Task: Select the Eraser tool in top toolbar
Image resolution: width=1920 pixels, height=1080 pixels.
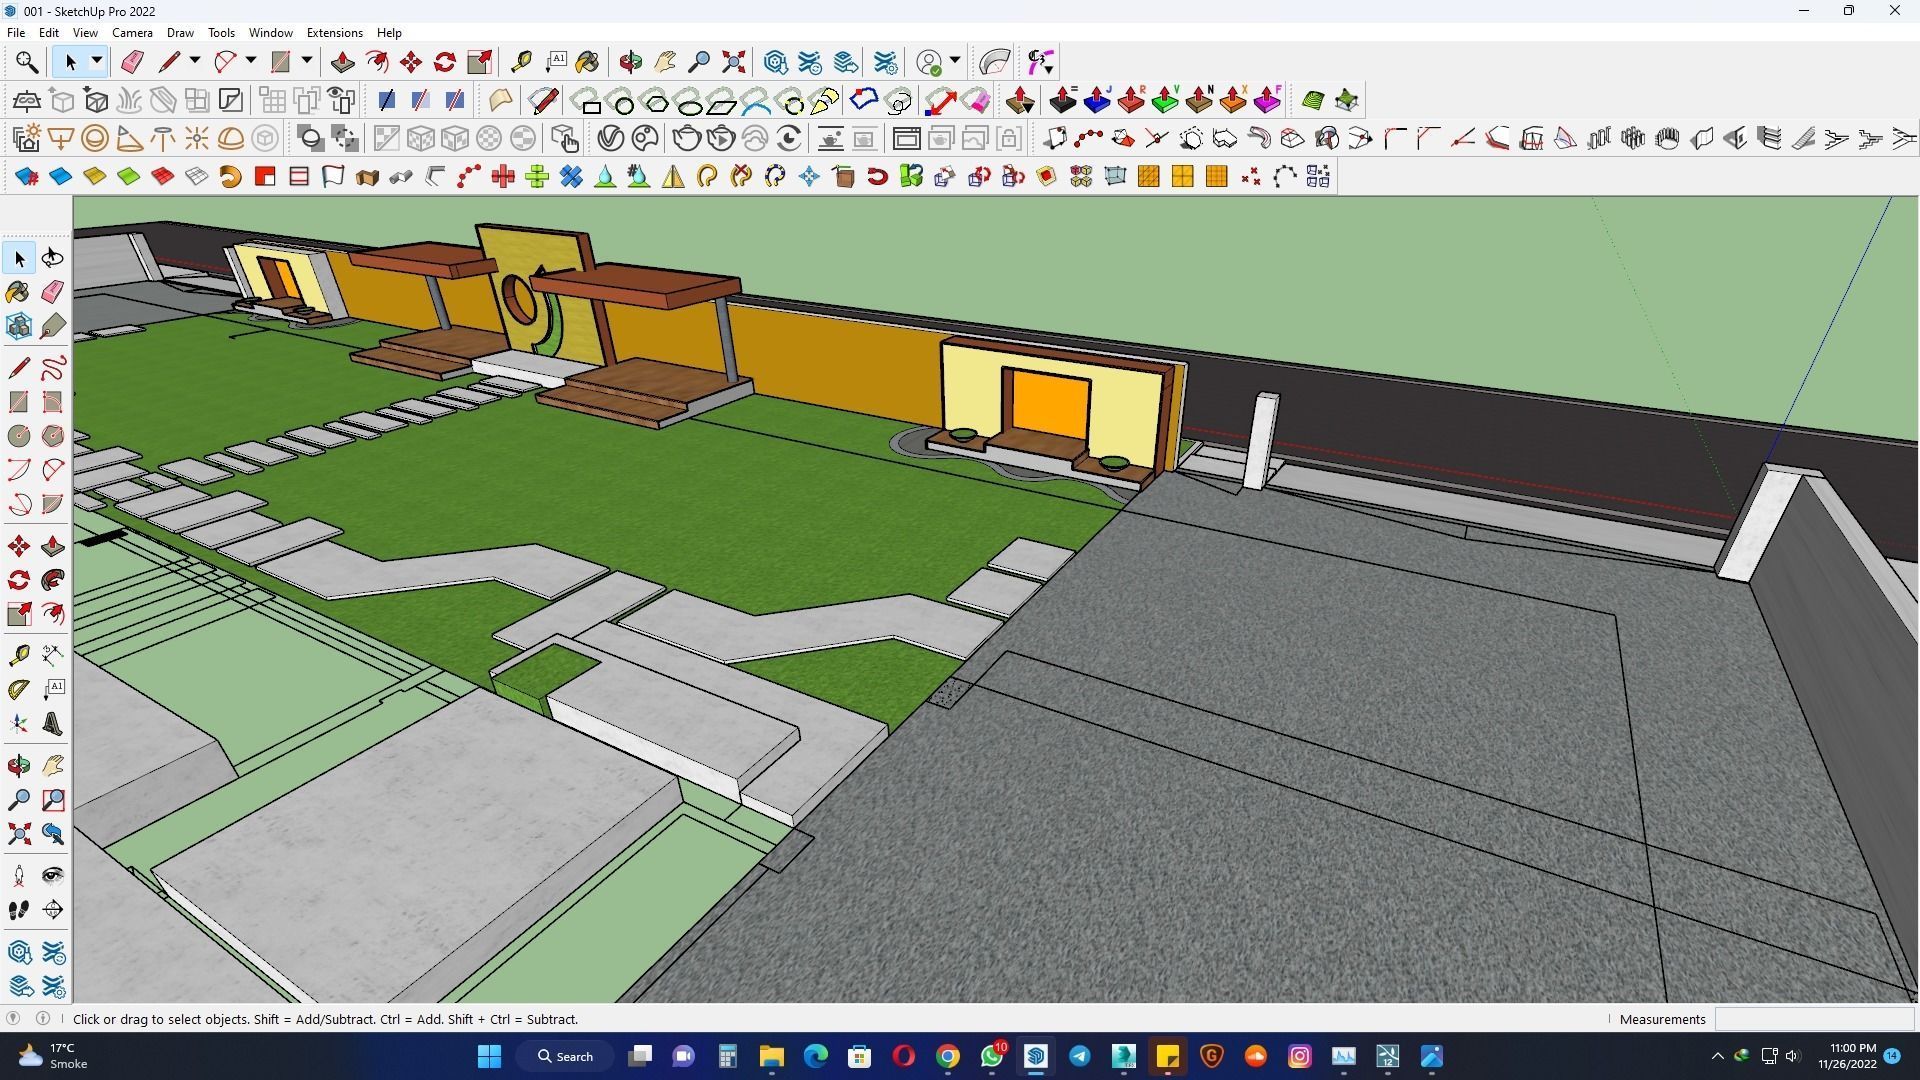Action: point(132,62)
